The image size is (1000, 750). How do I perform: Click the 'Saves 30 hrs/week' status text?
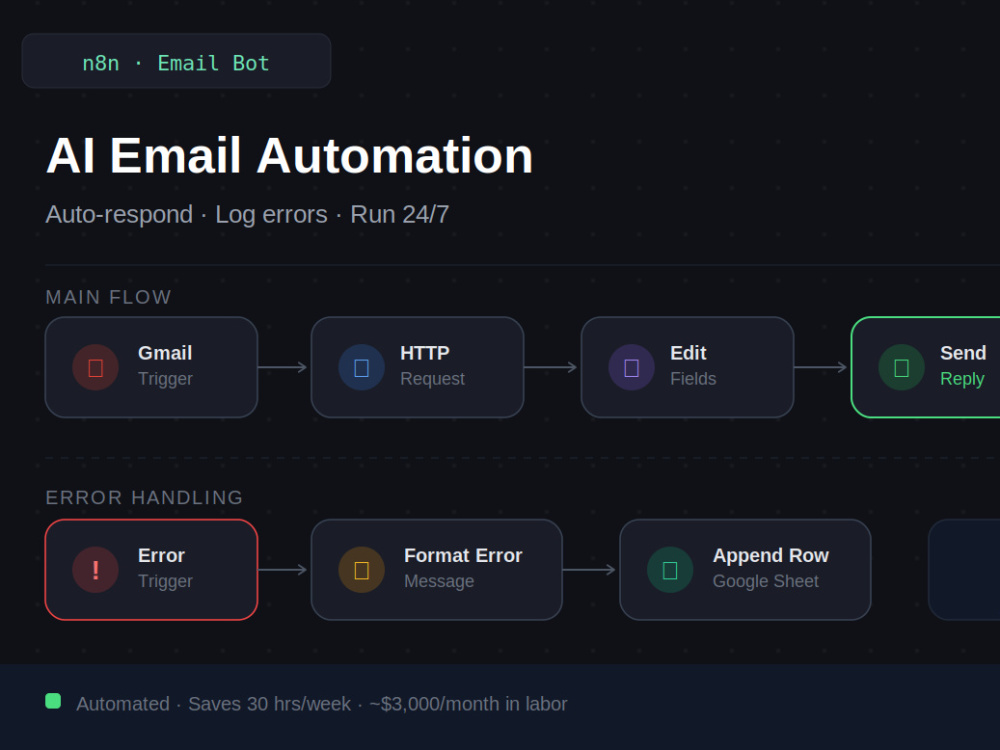point(269,704)
